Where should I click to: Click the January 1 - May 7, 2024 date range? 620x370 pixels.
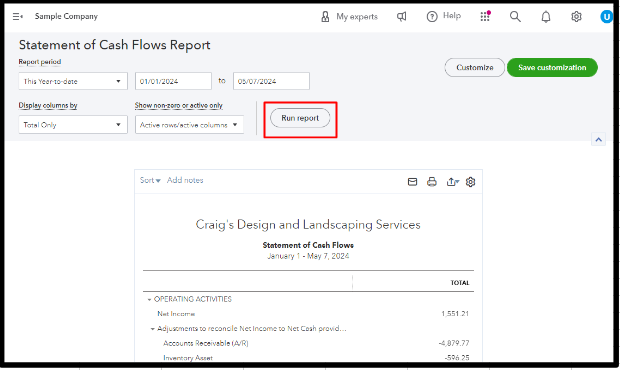308,256
